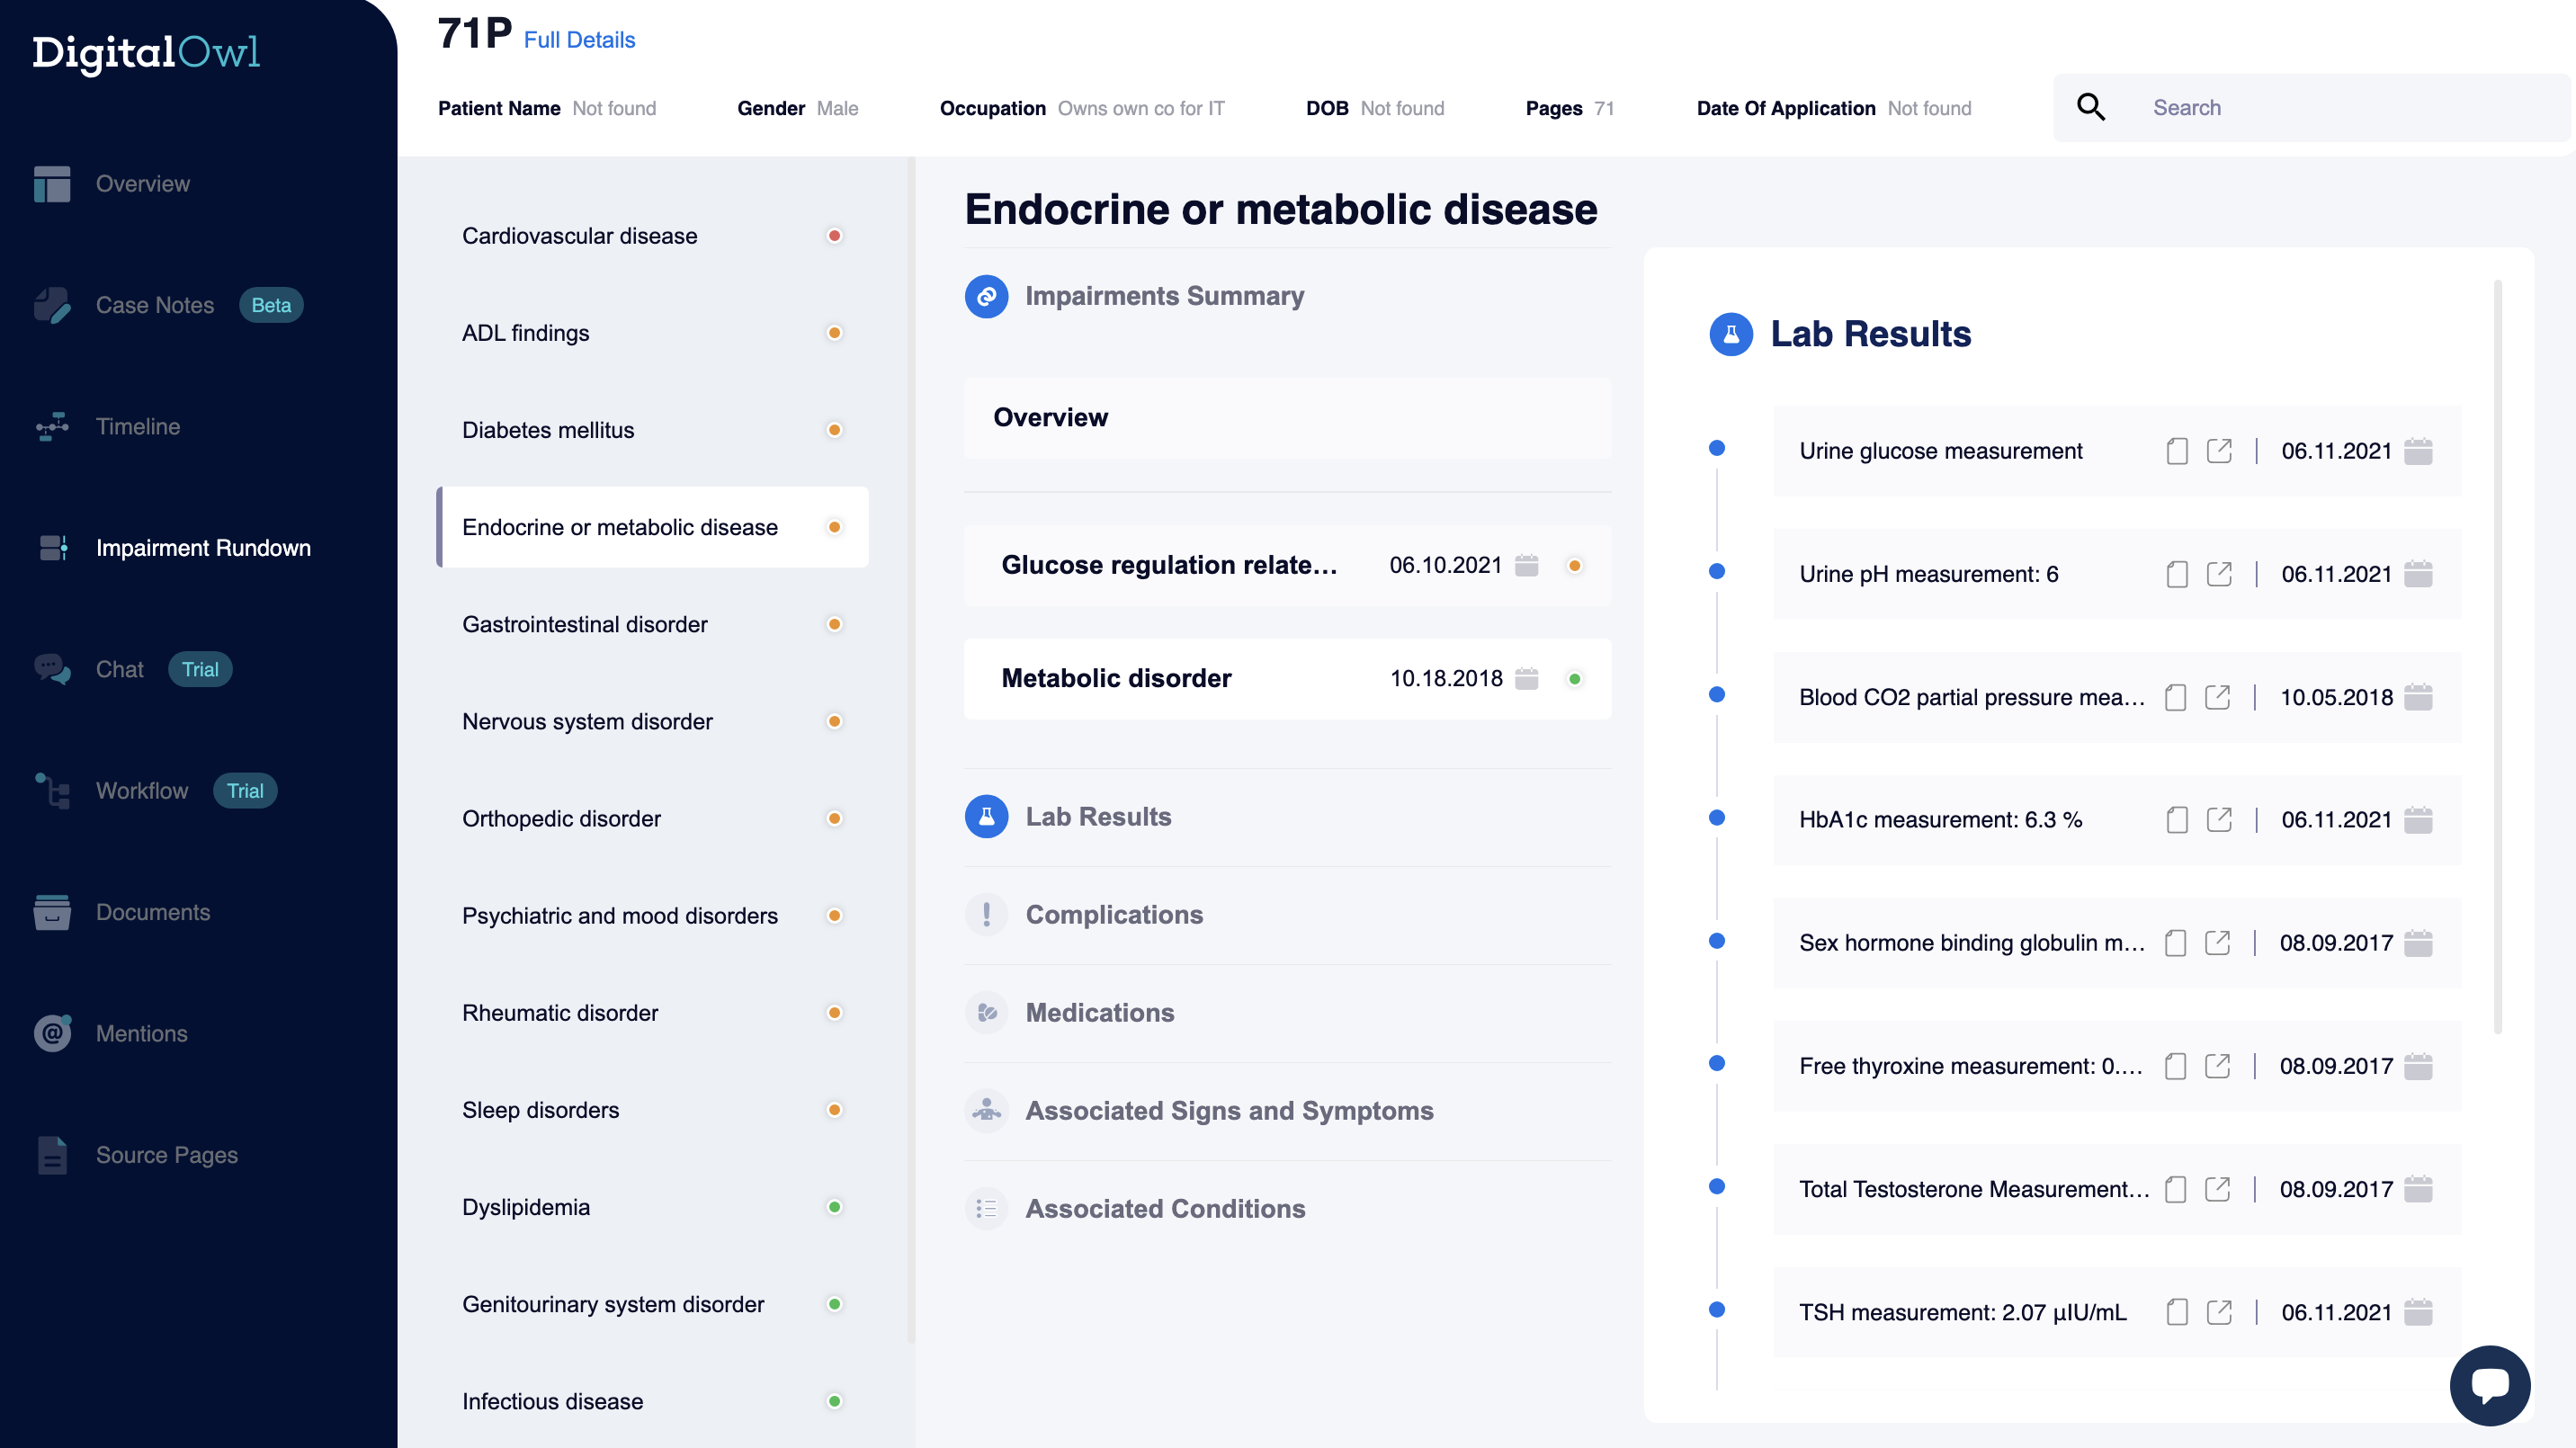Select the Timeline view icon
Screen dimensions: 2576x1448
point(53,425)
